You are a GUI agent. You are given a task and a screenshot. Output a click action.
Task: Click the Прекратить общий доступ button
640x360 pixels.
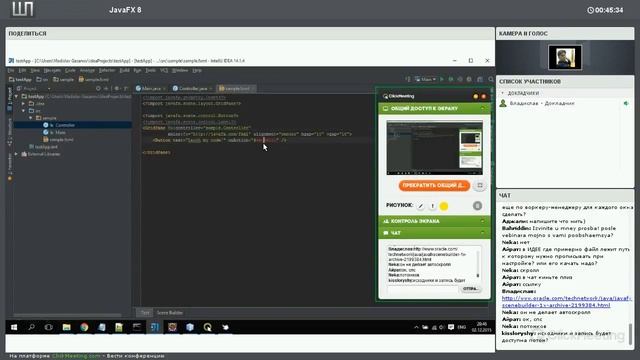point(434,185)
